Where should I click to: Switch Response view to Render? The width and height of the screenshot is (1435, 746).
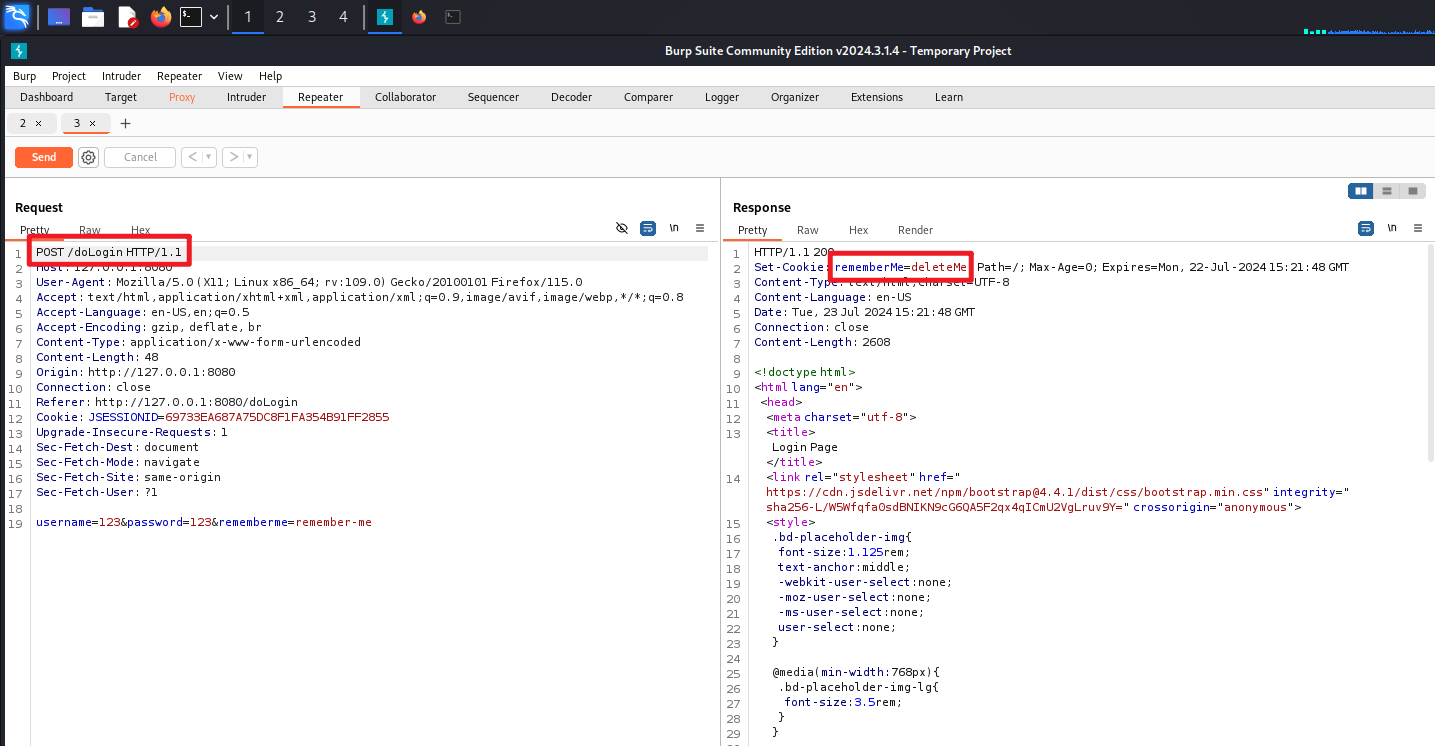tap(915, 230)
